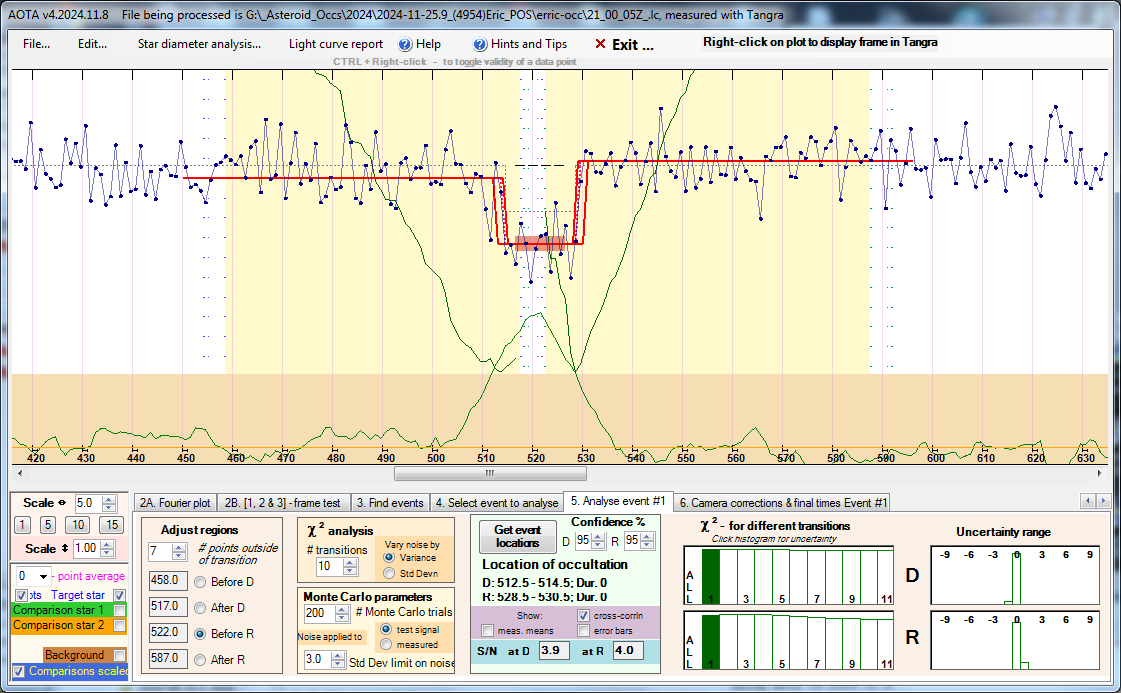The width and height of the screenshot is (1121, 693).
Task: Uncheck the cross-corrln checkbox
Action: point(583,616)
